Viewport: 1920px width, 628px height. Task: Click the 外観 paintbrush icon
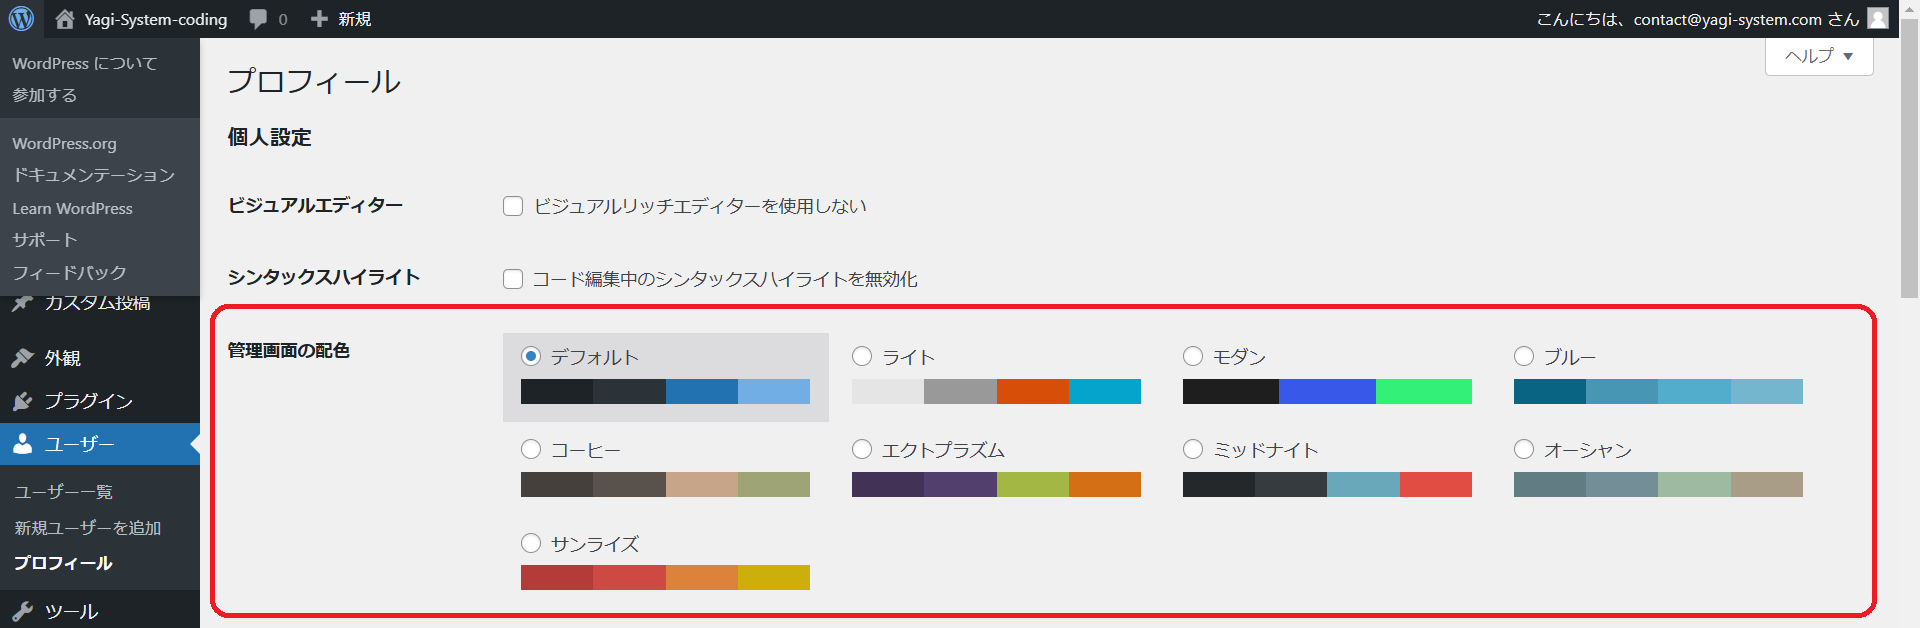pyautogui.click(x=23, y=358)
